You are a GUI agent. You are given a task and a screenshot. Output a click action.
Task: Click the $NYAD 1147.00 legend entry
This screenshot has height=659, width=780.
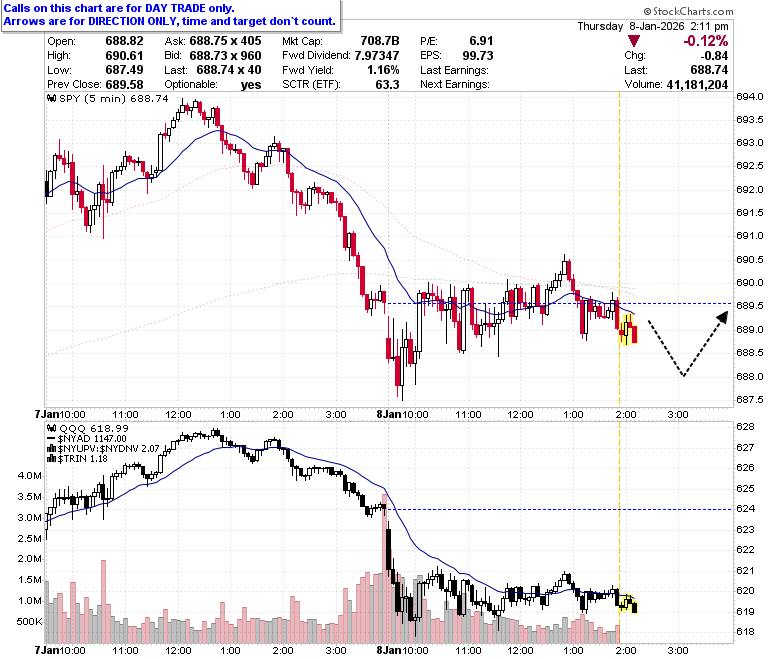click(92, 439)
